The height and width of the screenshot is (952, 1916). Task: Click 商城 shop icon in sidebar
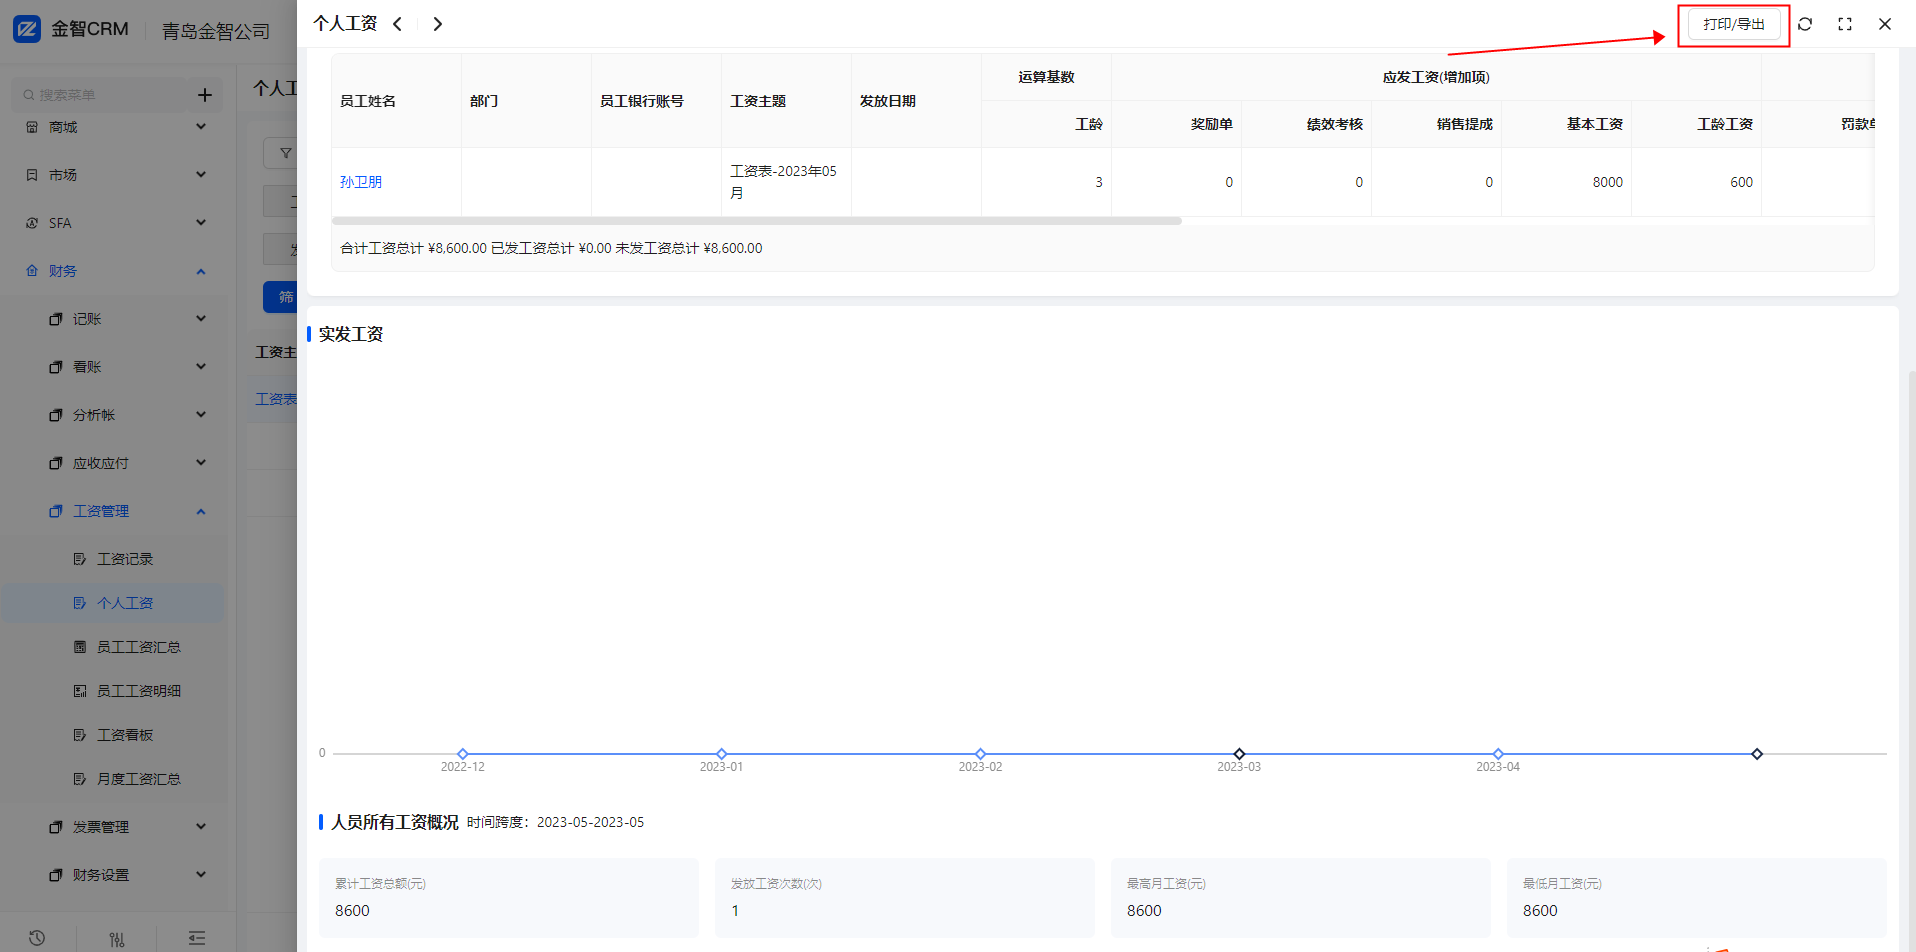tap(32, 127)
